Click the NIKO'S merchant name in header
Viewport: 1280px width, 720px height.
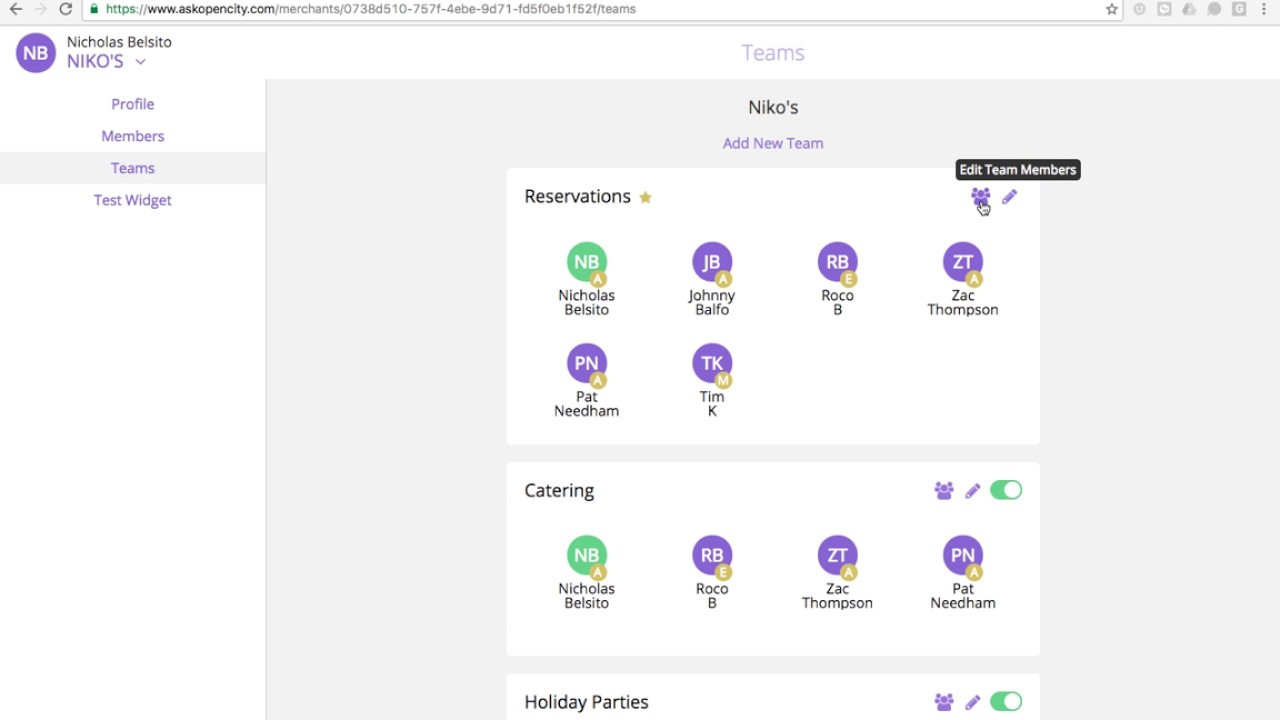point(95,61)
